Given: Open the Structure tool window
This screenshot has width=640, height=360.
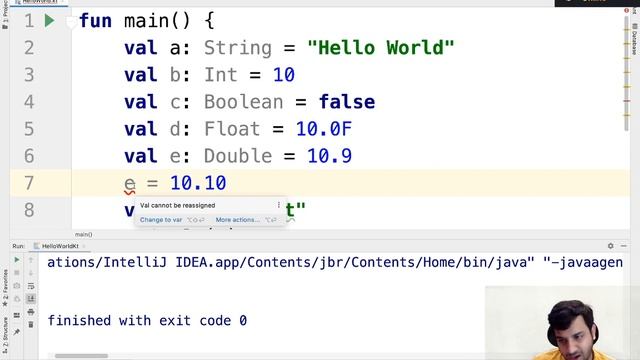Looking at the screenshot, I should [5, 335].
